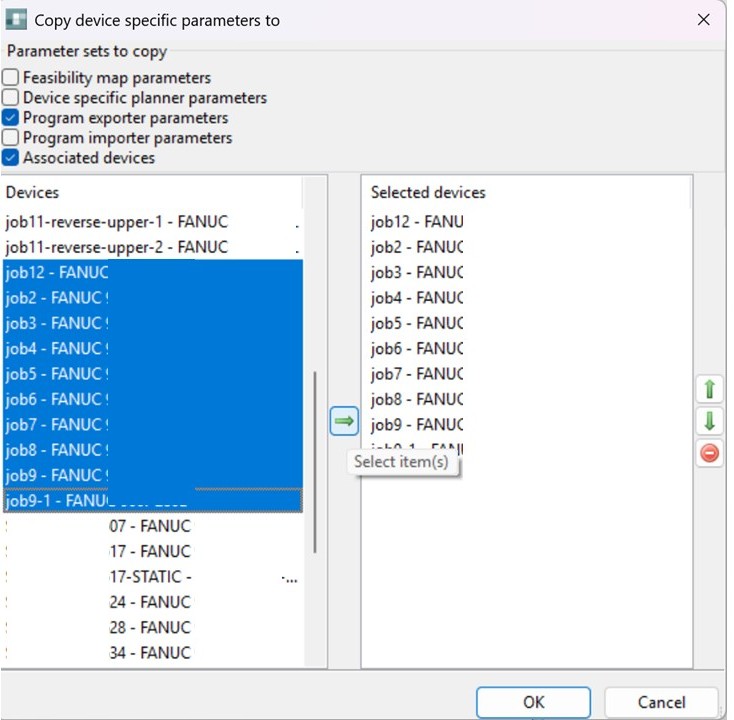The height and width of the screenshot is (720, 734).
Task: Select job12 in the Devices list
Action: [56, 273]
